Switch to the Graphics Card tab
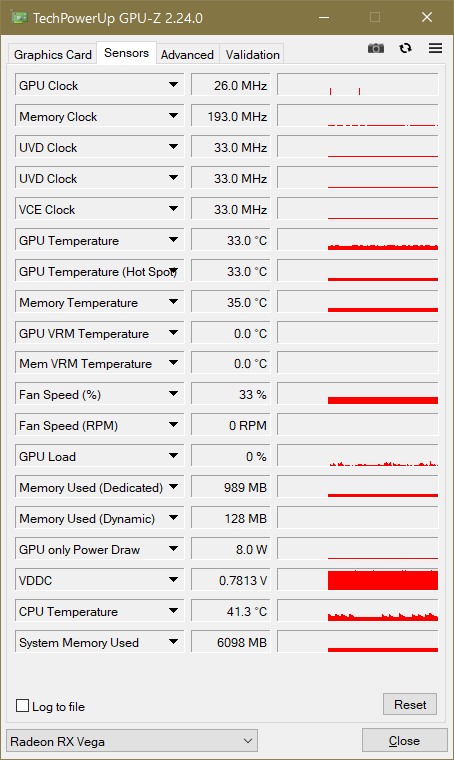 52,55
